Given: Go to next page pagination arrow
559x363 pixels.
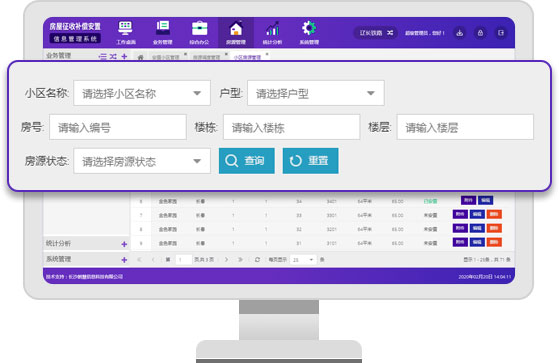Looking at the screenshot, I should (226, 260).
